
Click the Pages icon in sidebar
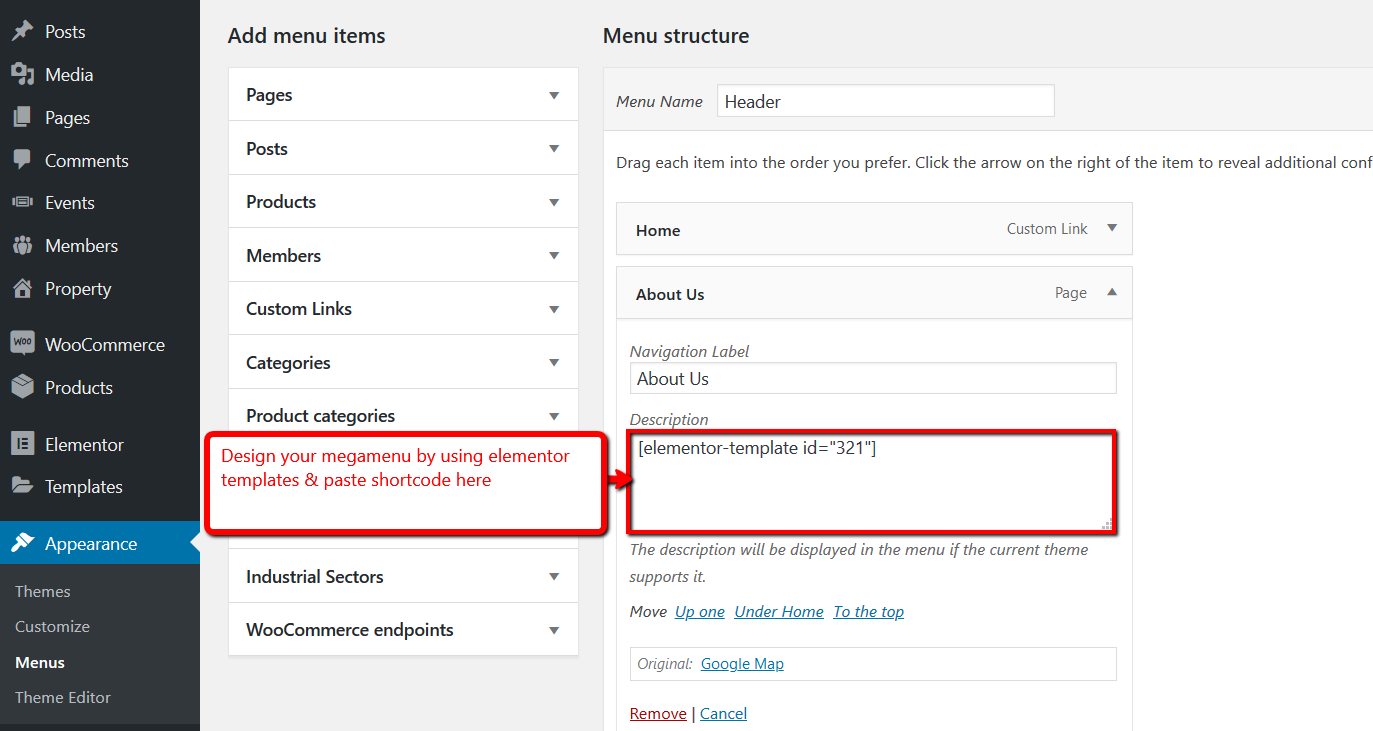tap(22, 117)
